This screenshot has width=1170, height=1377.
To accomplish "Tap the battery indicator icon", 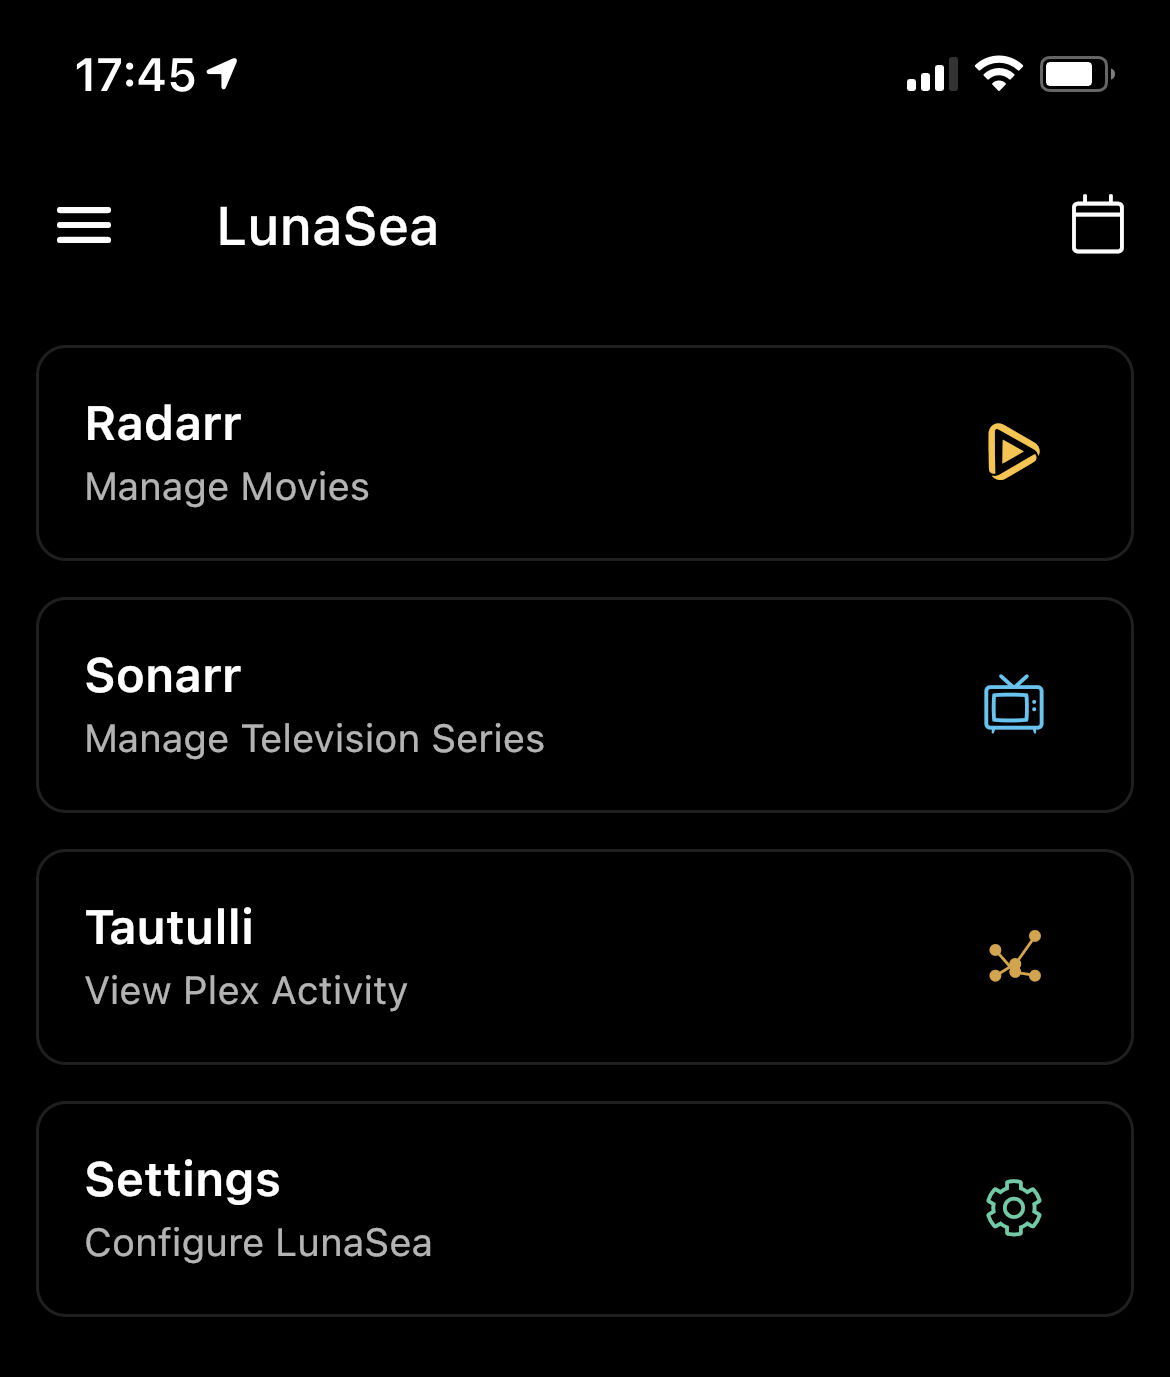I will pos(1077,74).
